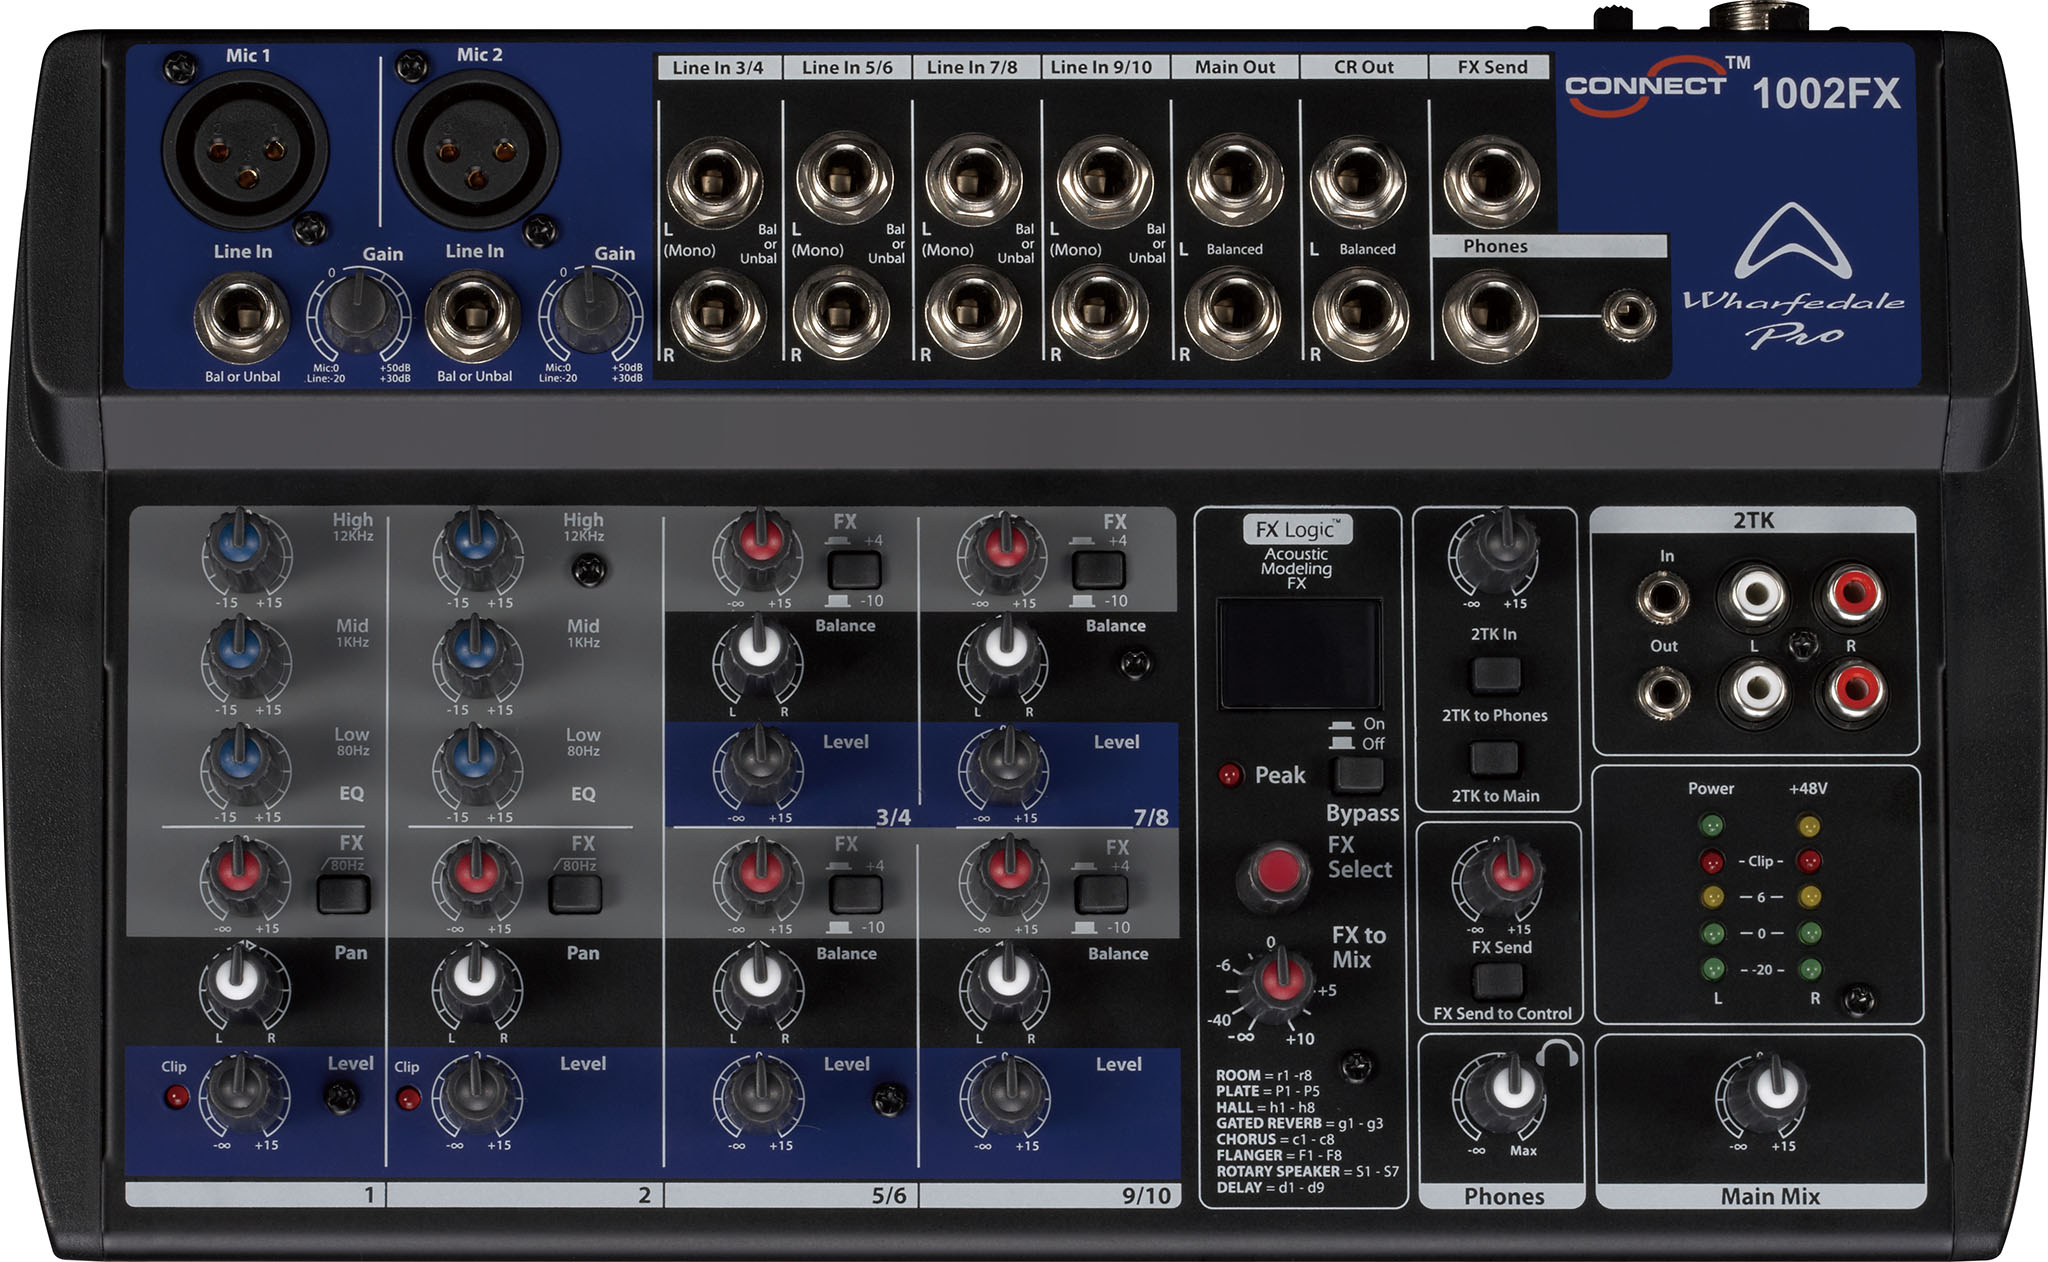
Task: Toggle channel 9/10 +4/-10 level switch
Action: 1101,894
